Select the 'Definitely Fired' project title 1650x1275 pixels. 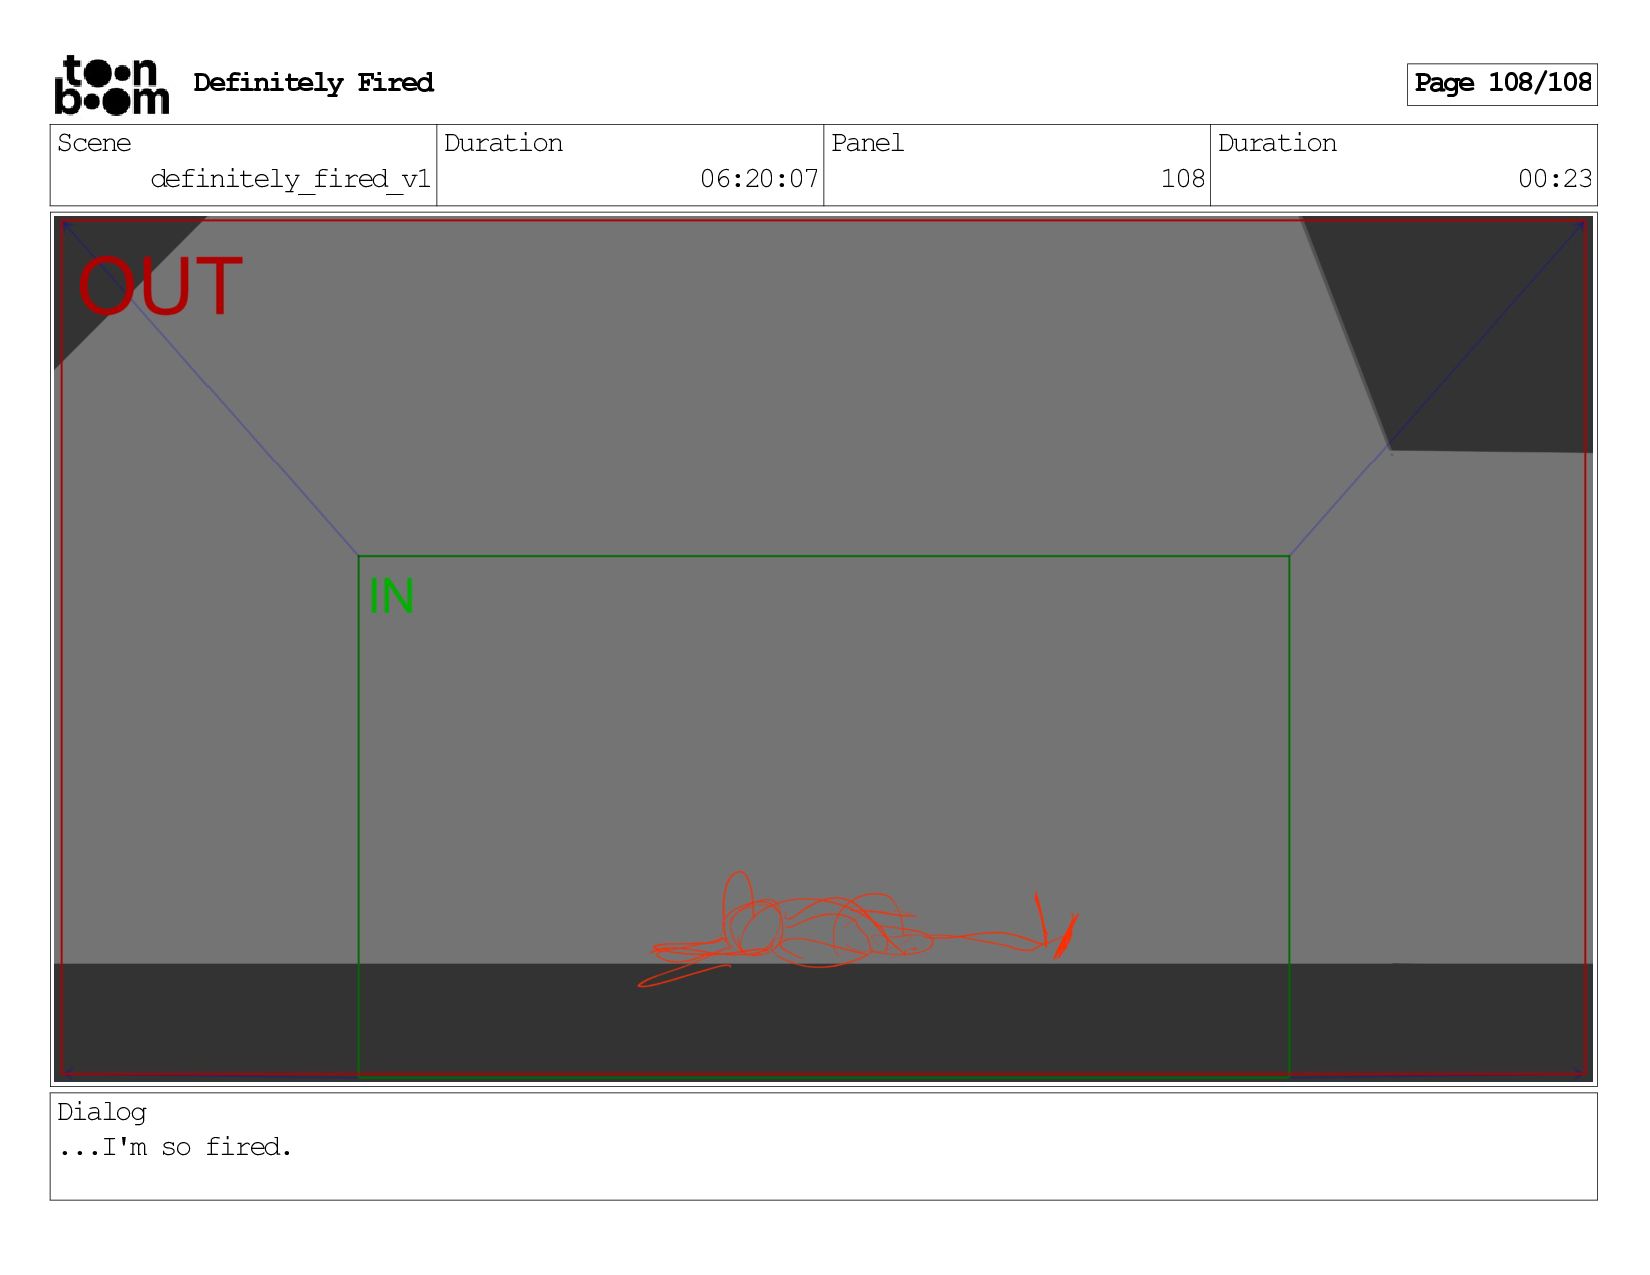click(313, 83)
